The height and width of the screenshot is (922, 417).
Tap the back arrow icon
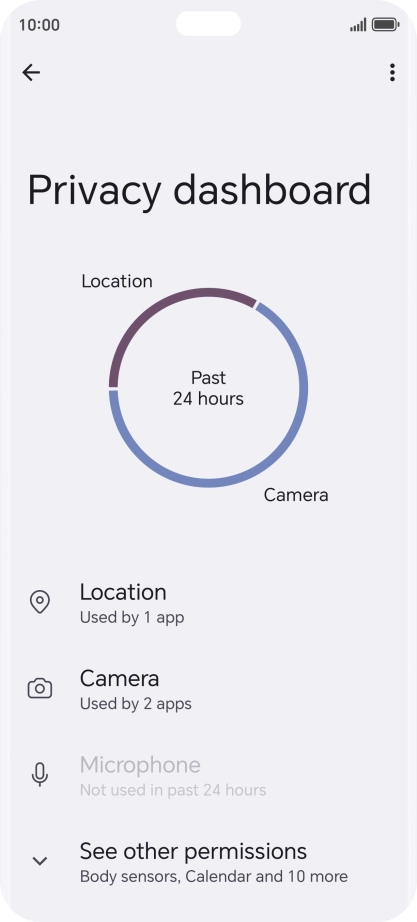click(31, 72)
